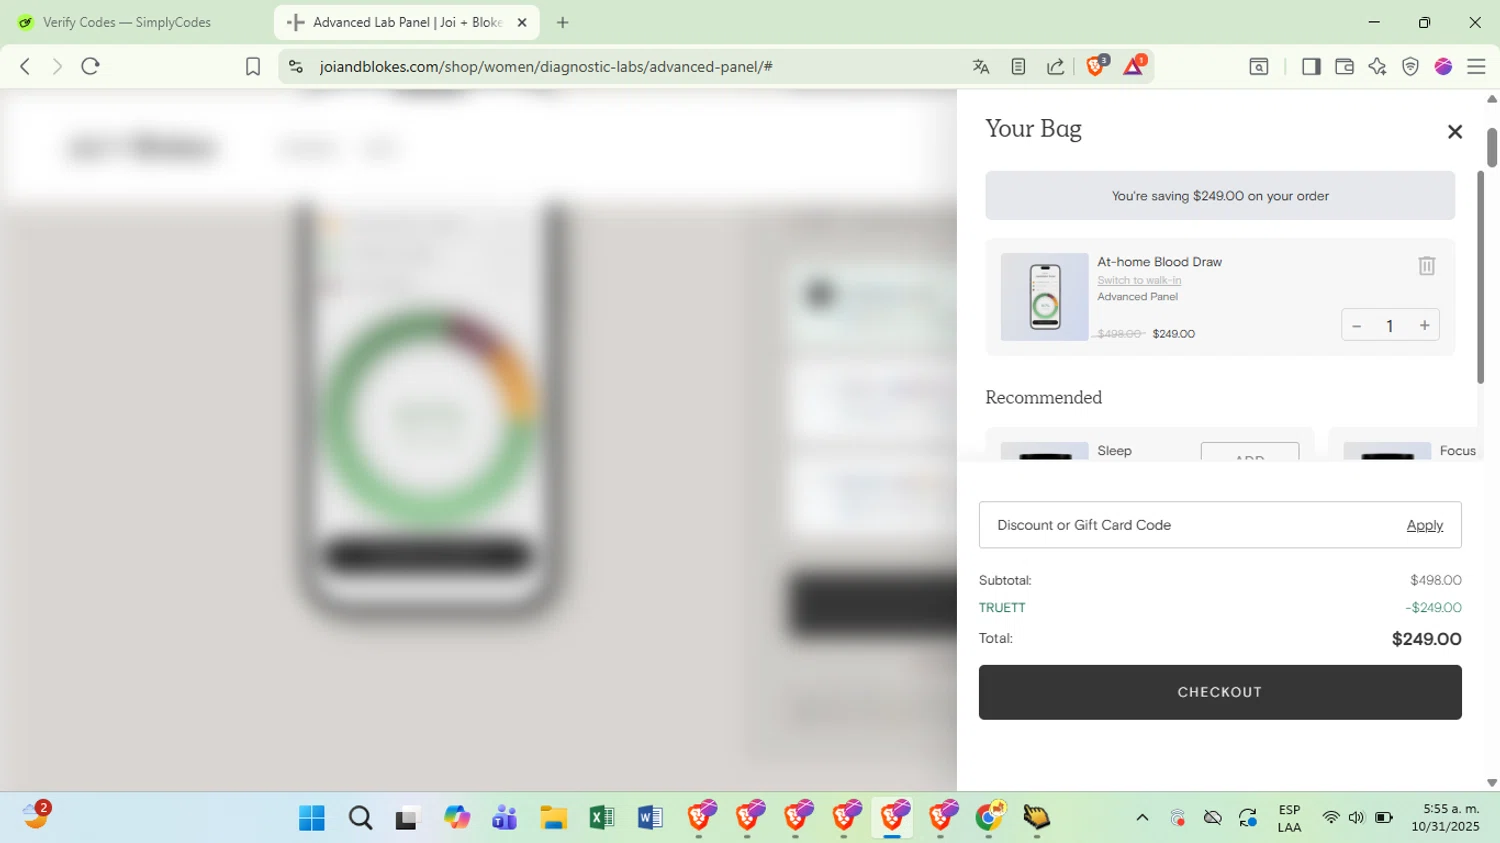The width and height of the screenshot is (1500, 843).
Task: Translate this page icon
Action: (x=981, y=66)
